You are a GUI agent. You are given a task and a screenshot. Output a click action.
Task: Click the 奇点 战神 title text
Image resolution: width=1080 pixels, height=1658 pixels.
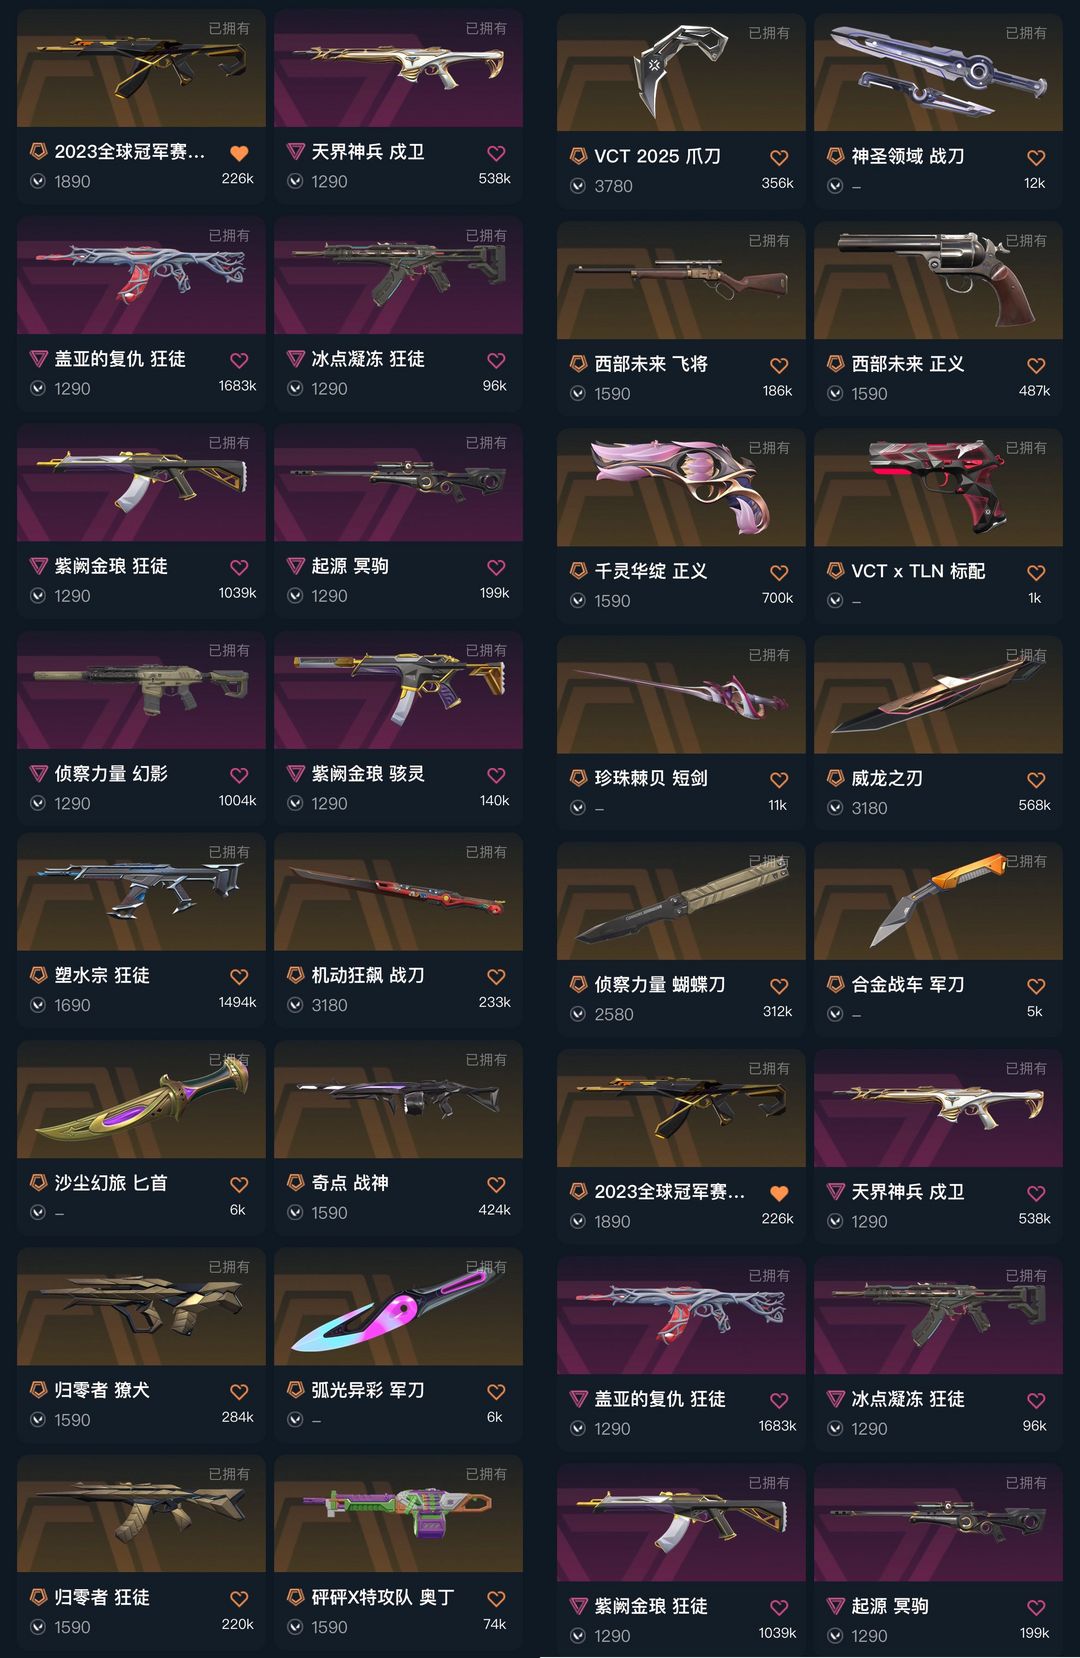(x=350, y=1183)
